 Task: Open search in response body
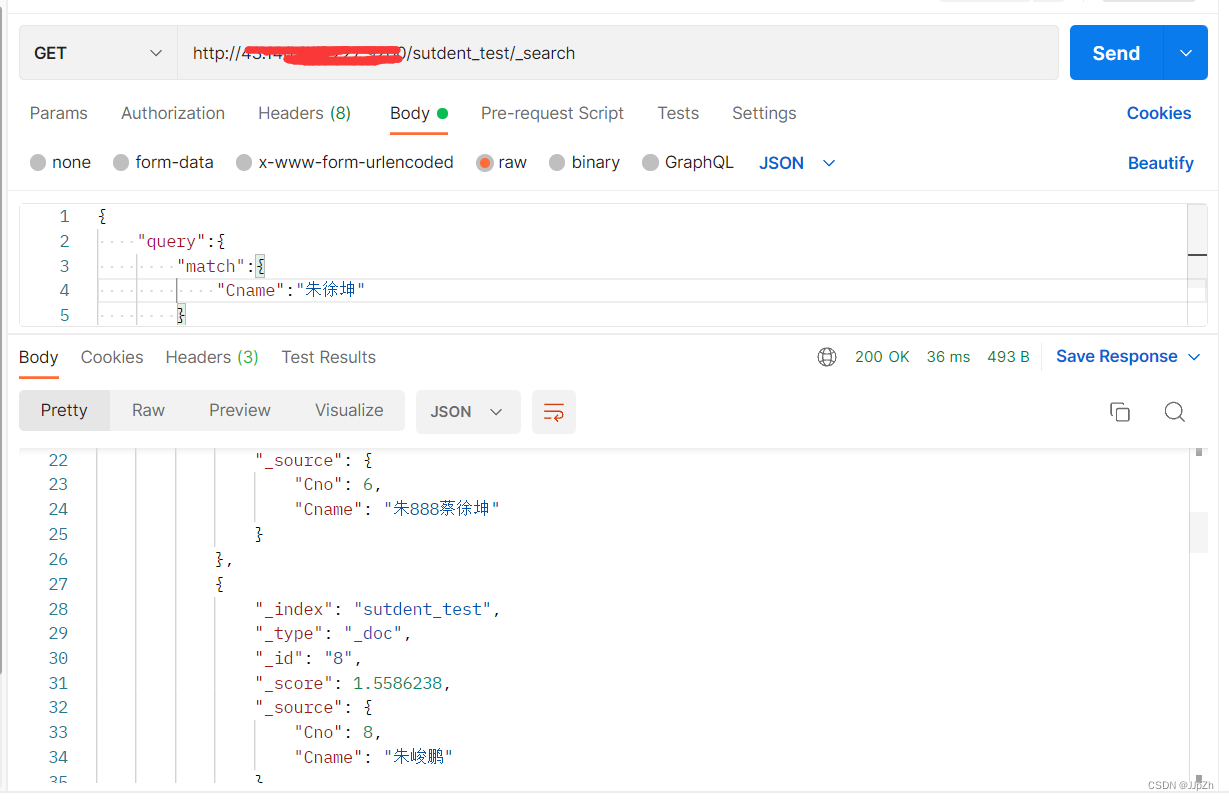(x=1175, y=412)
